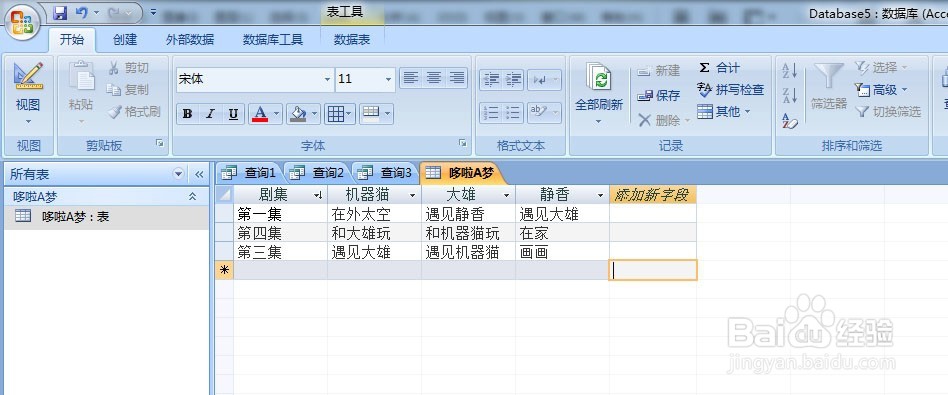Clear all sorts icon
948x395 pixels.
[790, 120]
